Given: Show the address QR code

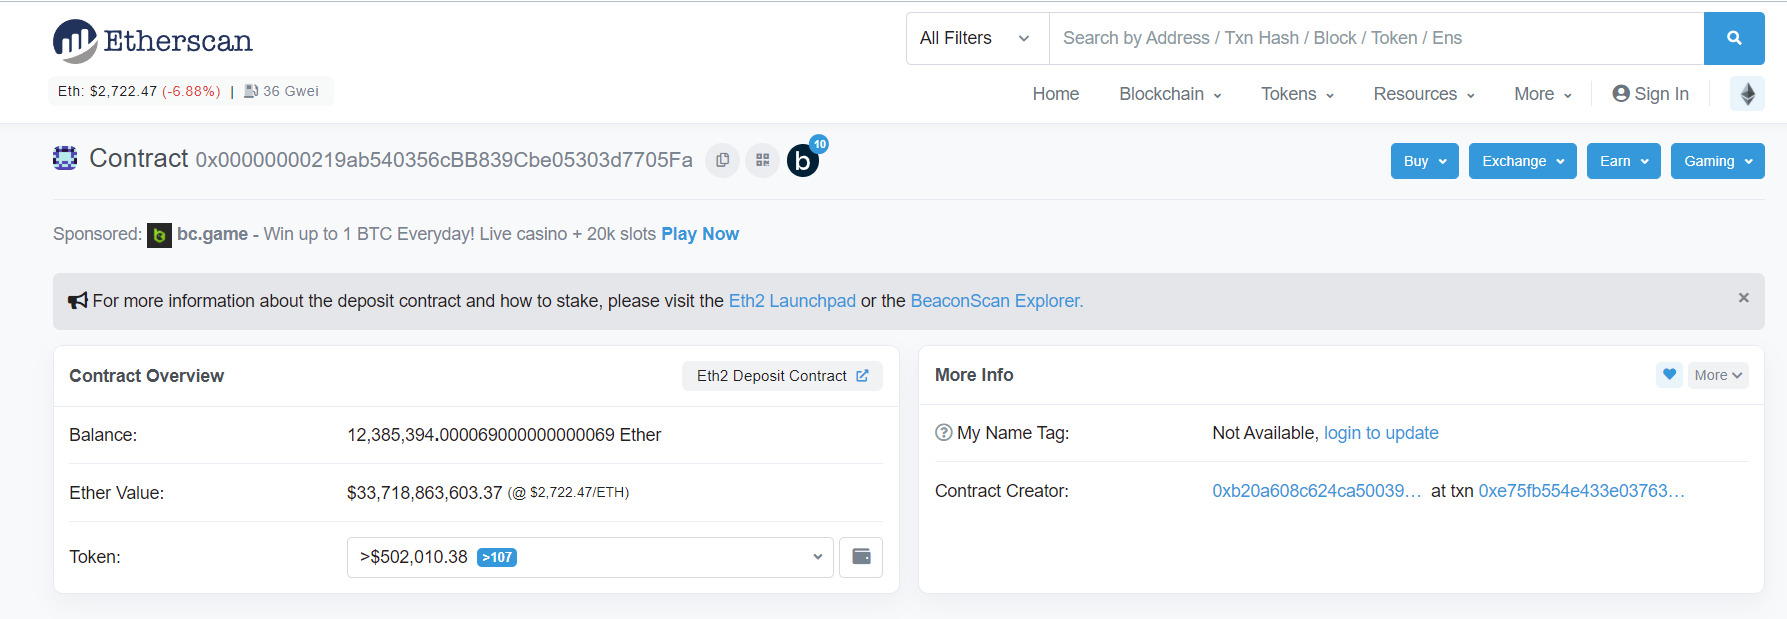Looking at the screenshot, I should pos(762,160).
